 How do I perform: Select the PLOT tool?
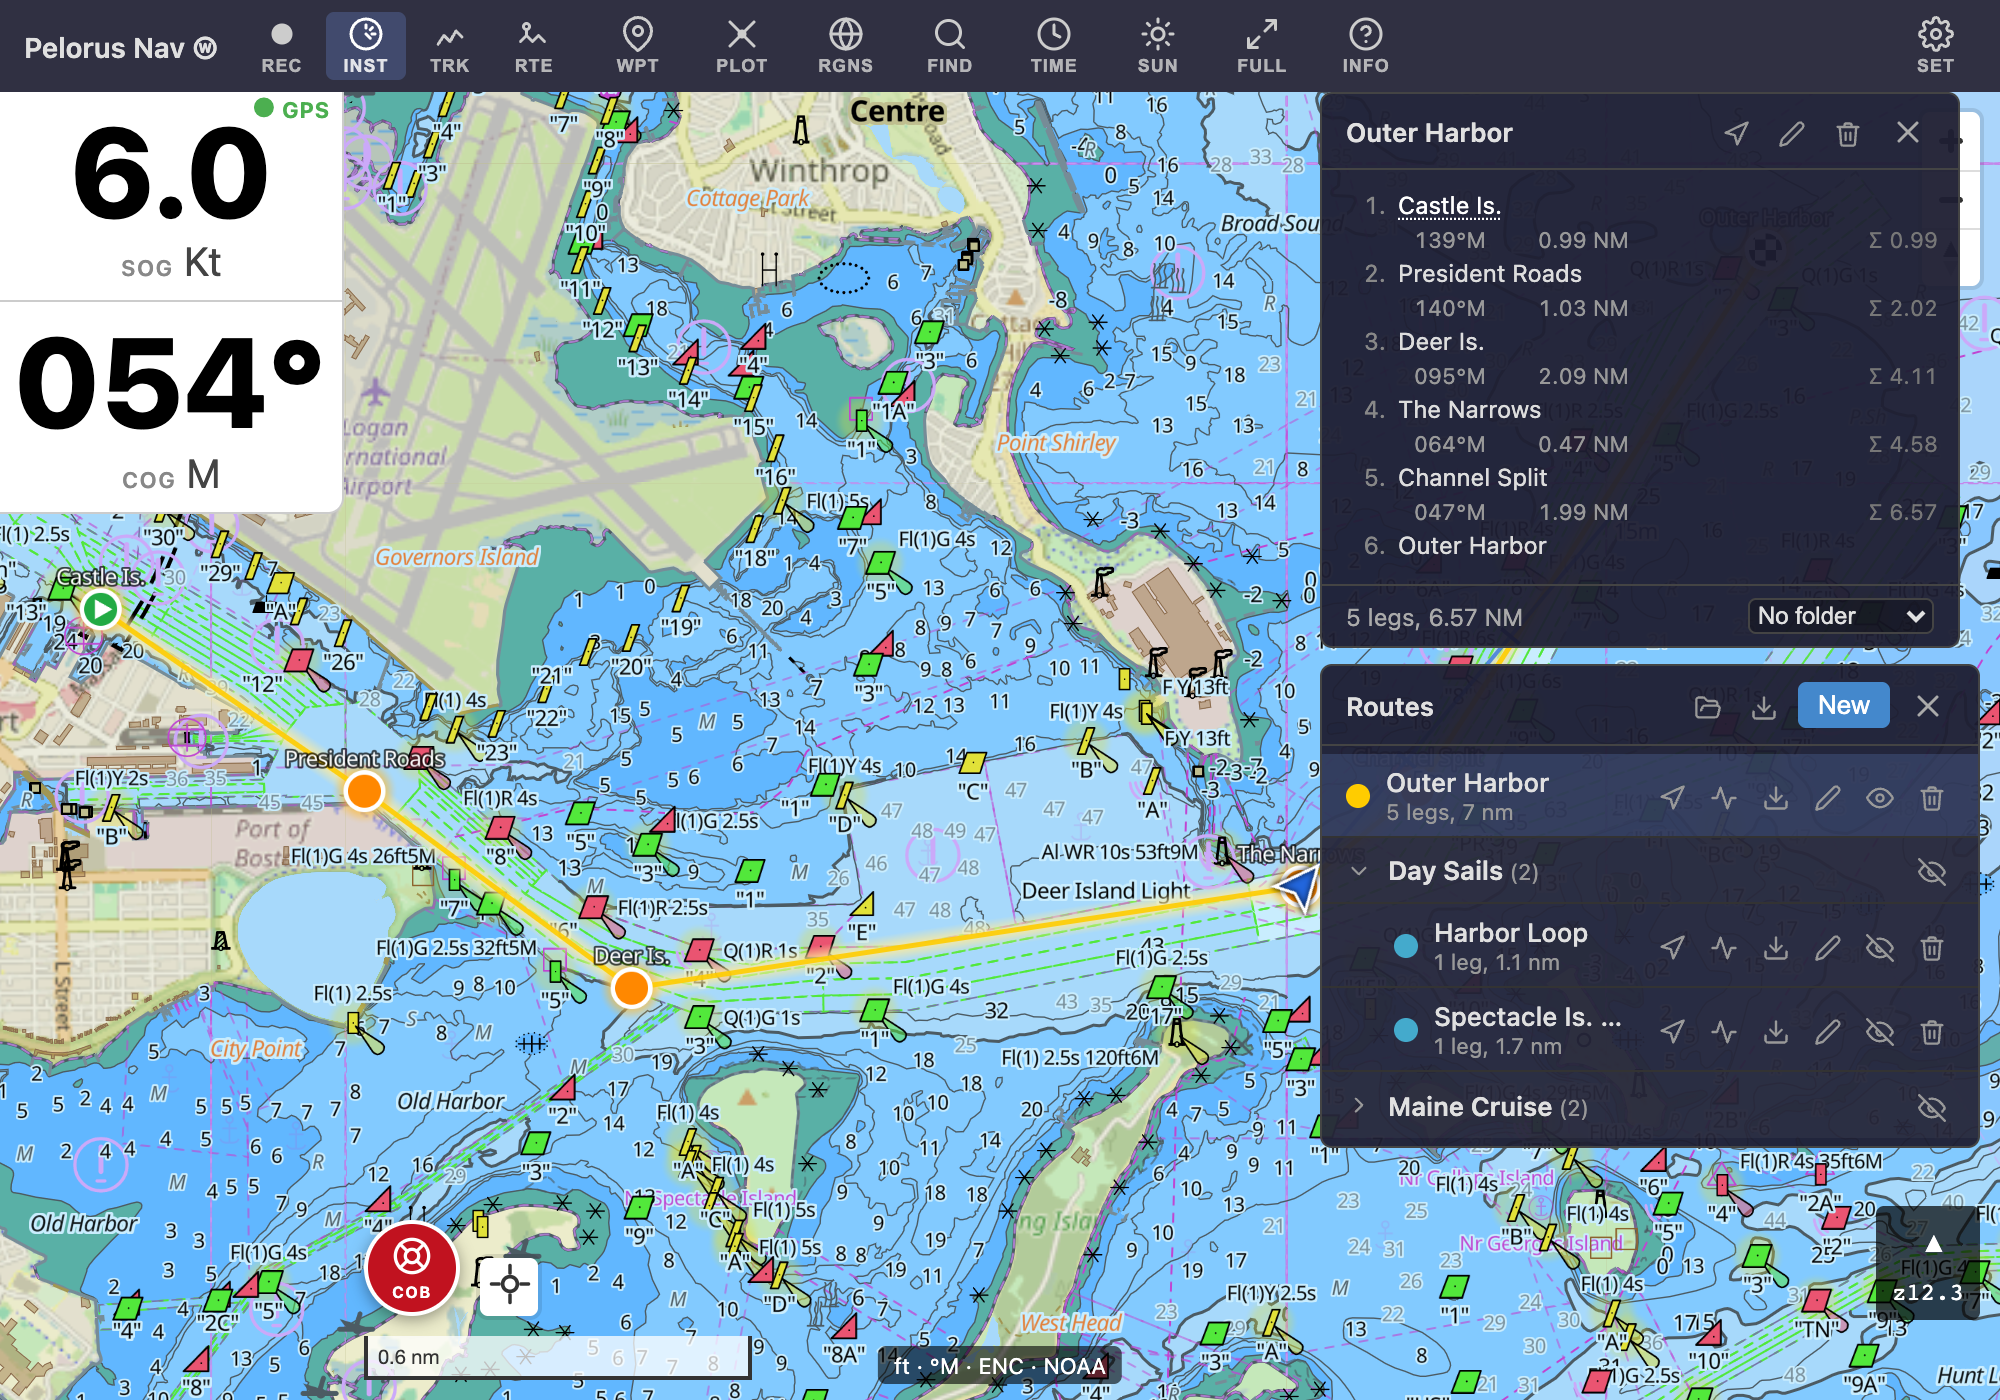point(741,47)
